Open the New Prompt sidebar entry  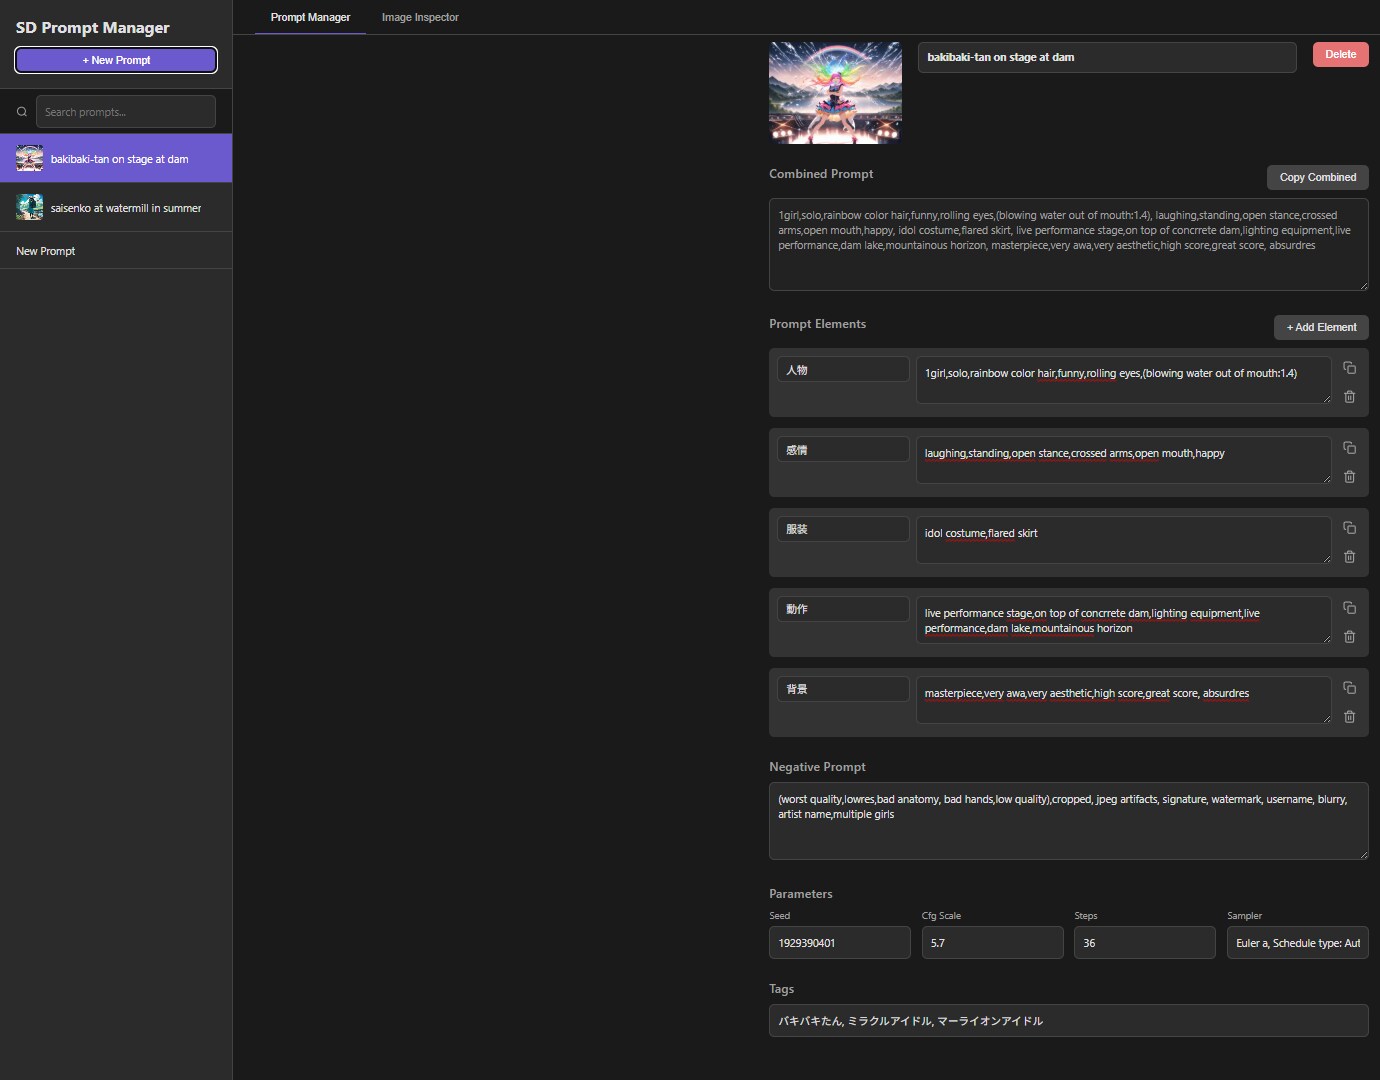pos(46,251)
